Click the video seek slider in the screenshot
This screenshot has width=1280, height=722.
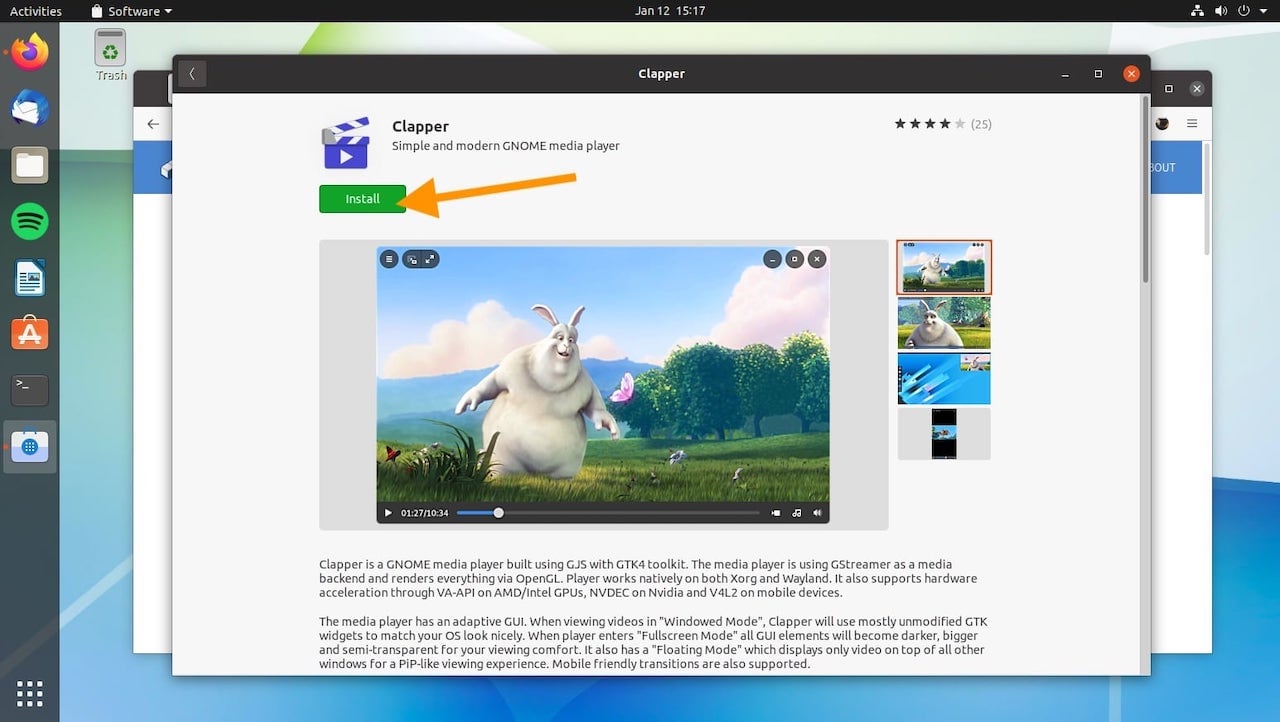tap(608, 513)
